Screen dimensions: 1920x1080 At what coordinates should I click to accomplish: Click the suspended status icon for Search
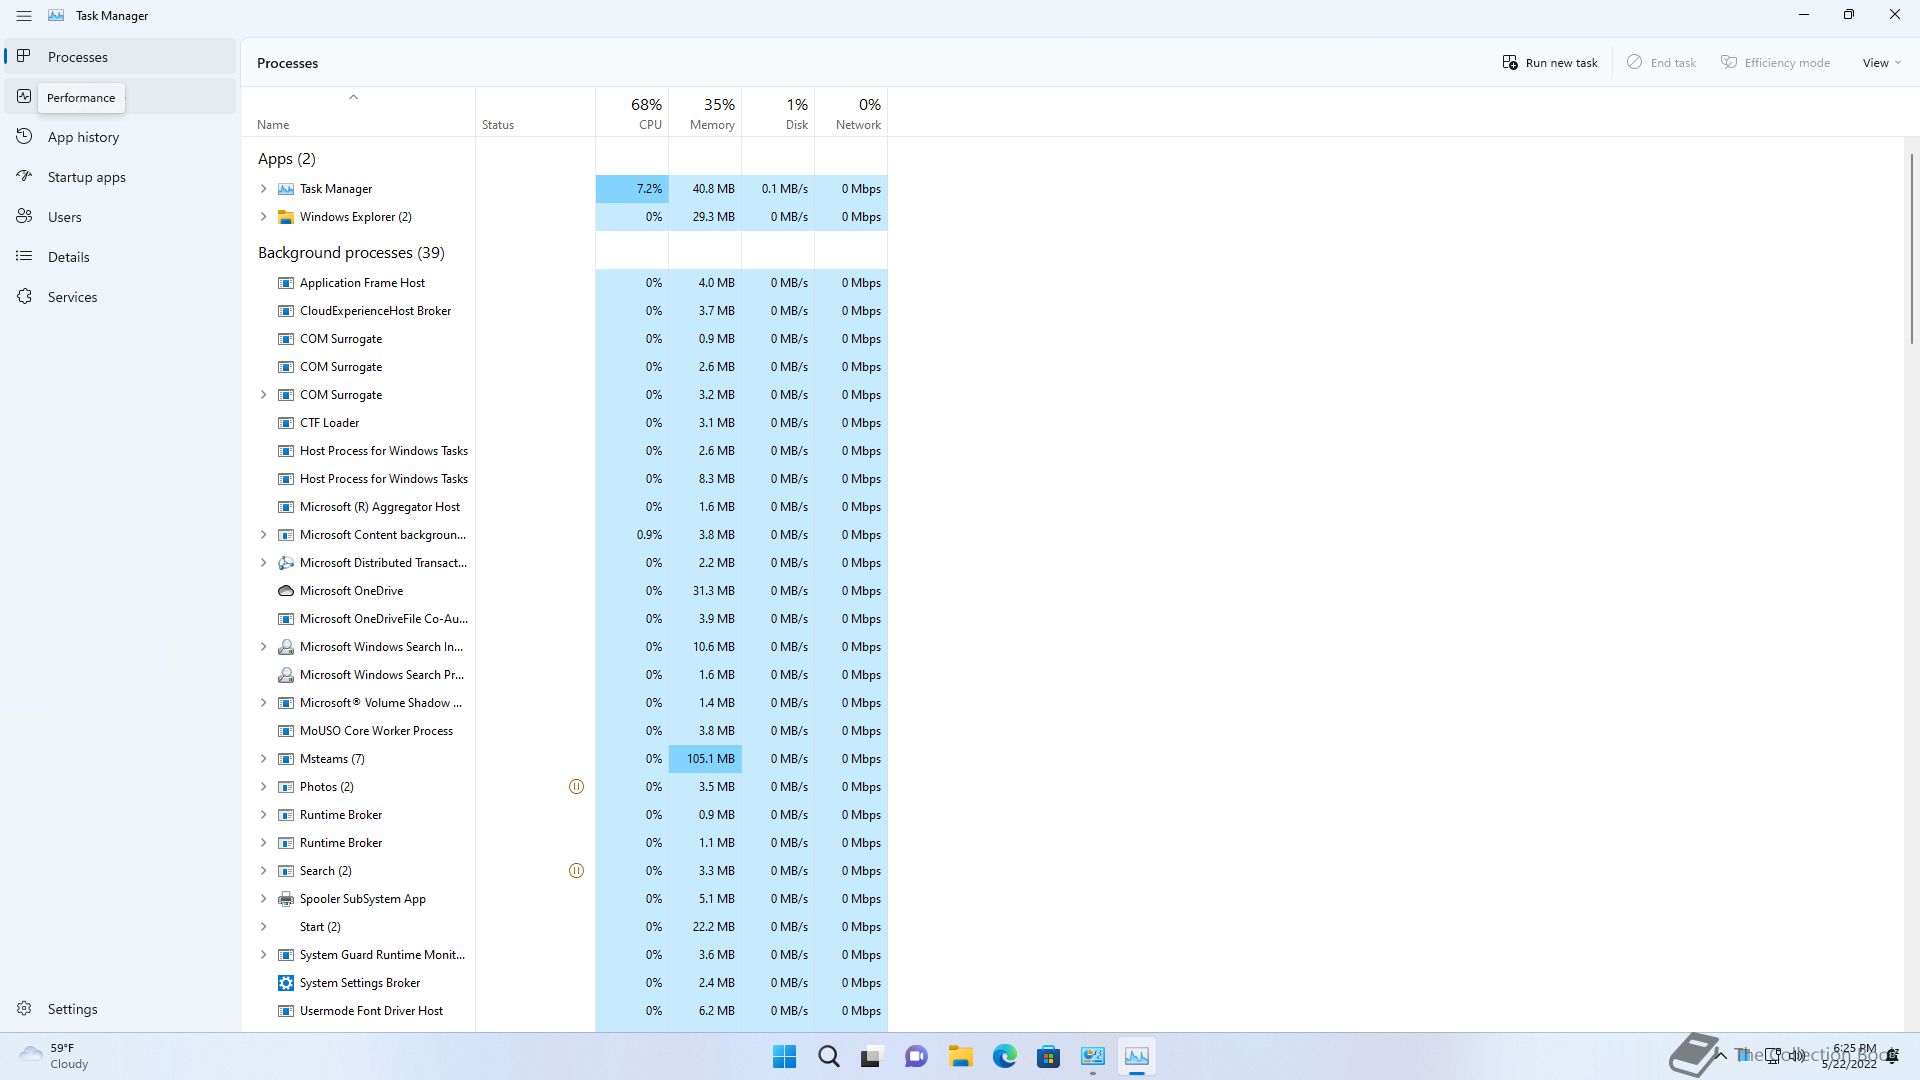pos(576,871)
